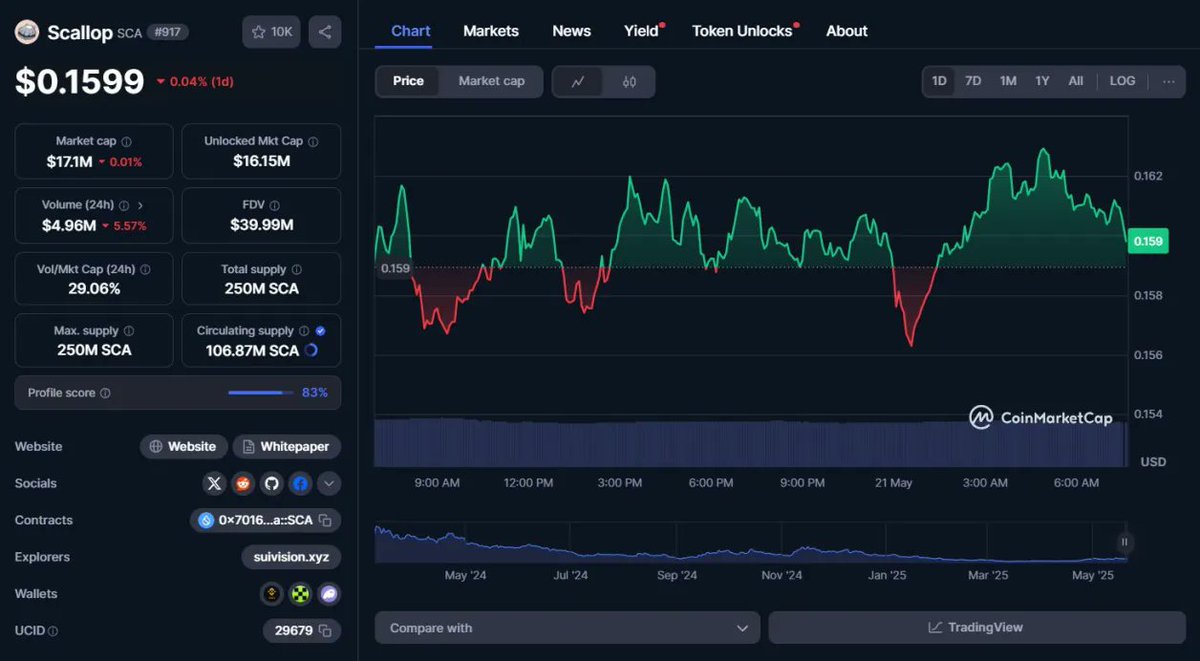The image size is (1200, 661).
Task: Expand more socials chevron button
Action: click(x=329, y=484)
